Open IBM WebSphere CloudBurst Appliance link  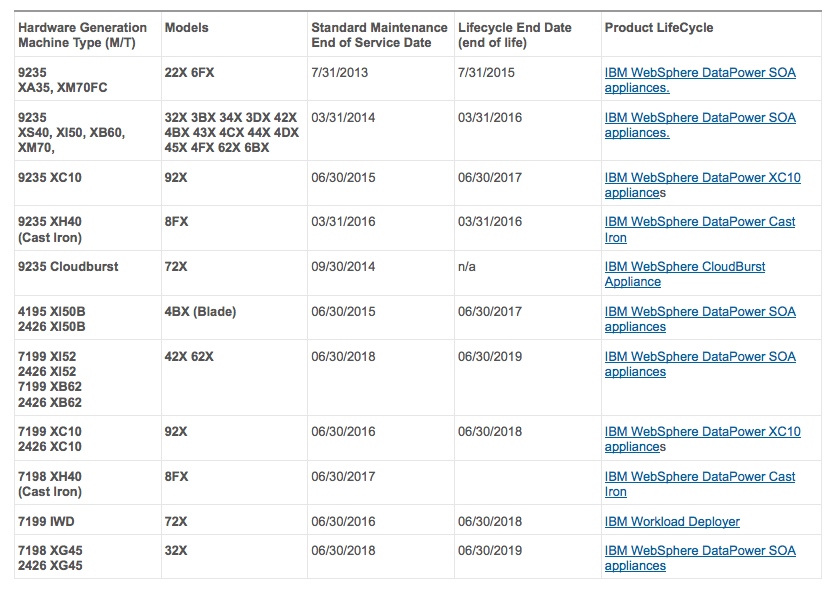[x=684, y=274]
